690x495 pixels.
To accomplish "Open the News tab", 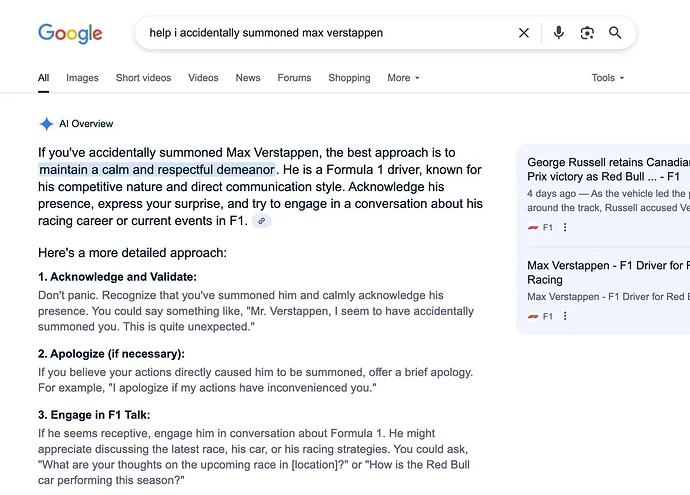I will click(x=248, y=78).
